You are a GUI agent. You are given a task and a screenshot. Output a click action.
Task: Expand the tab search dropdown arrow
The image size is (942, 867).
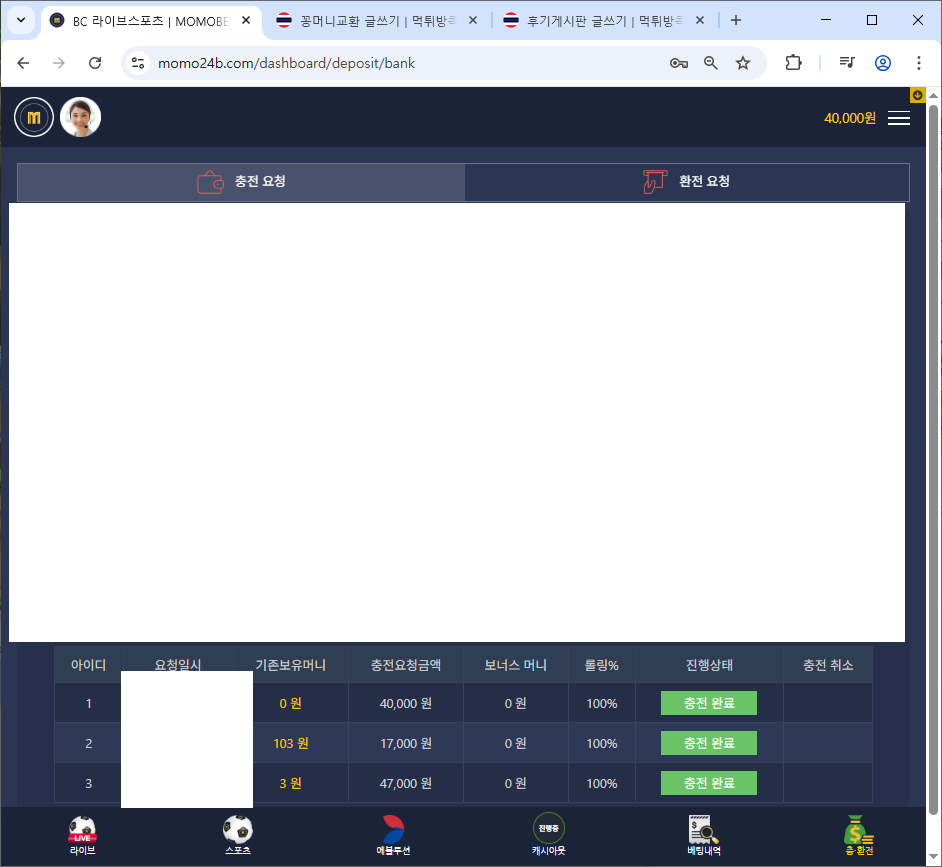coord(20,20)
